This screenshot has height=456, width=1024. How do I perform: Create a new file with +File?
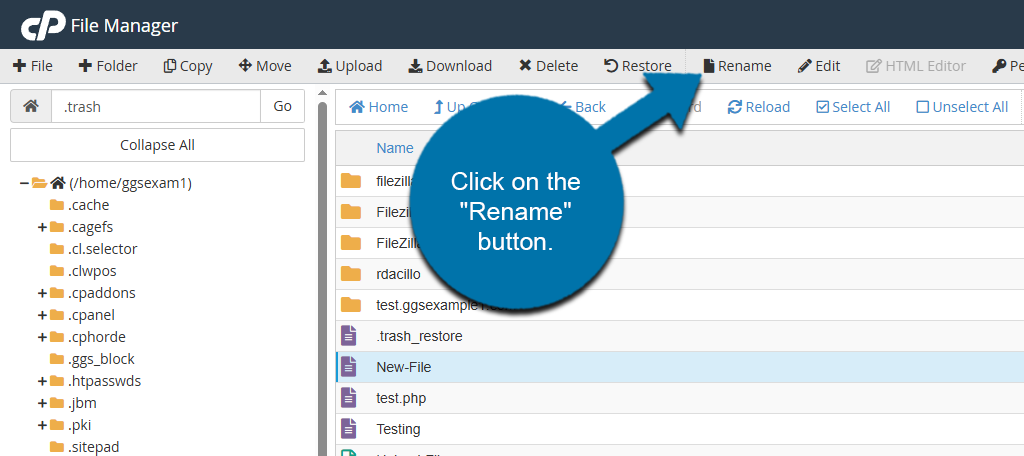(x=33, y=66)
